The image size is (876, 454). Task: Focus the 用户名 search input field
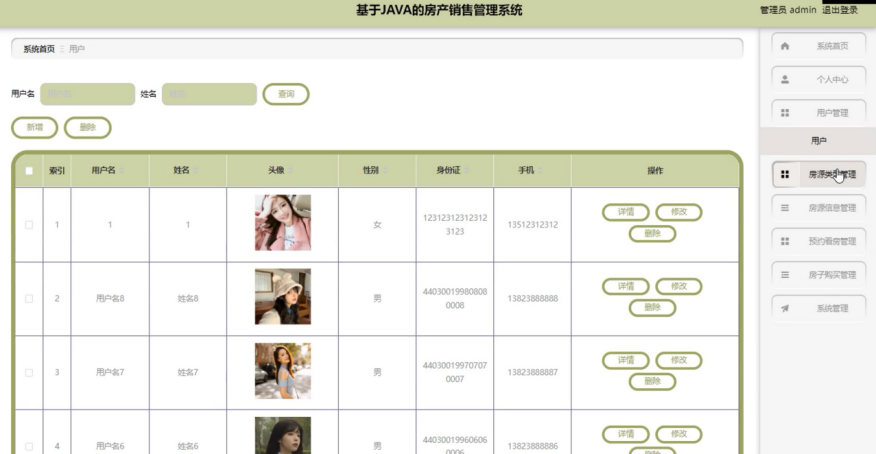88,94
